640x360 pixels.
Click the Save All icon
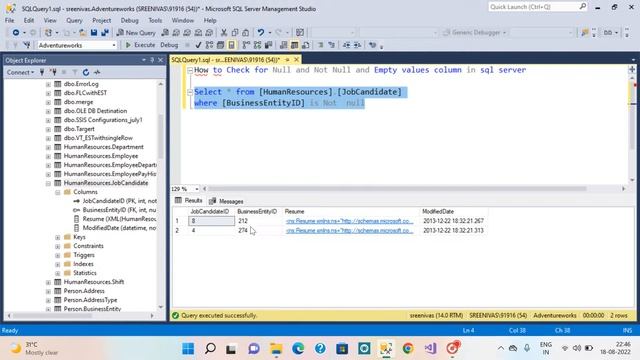(x=105, y=33)
